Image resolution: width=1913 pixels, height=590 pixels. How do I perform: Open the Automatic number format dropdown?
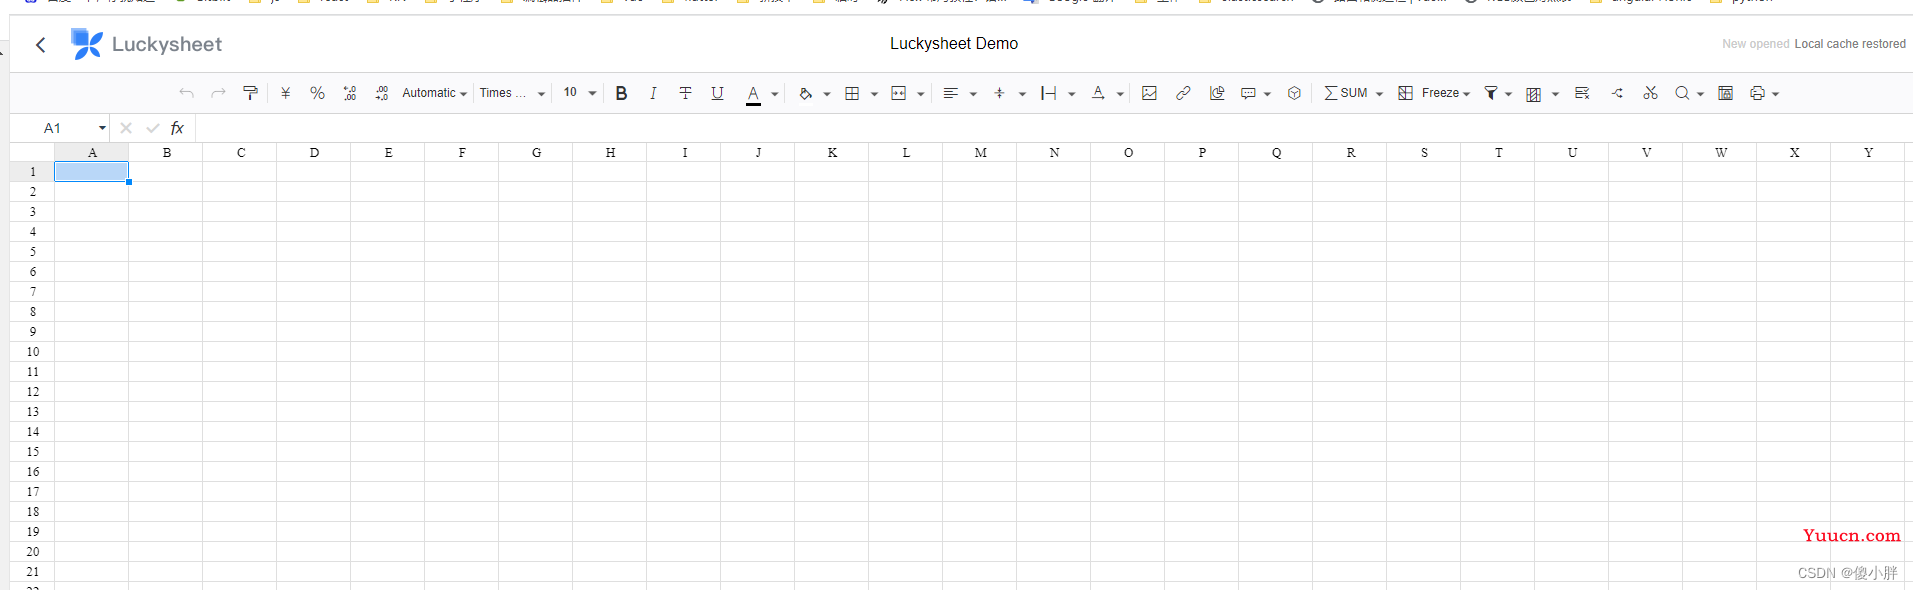[x=434, y=93]
